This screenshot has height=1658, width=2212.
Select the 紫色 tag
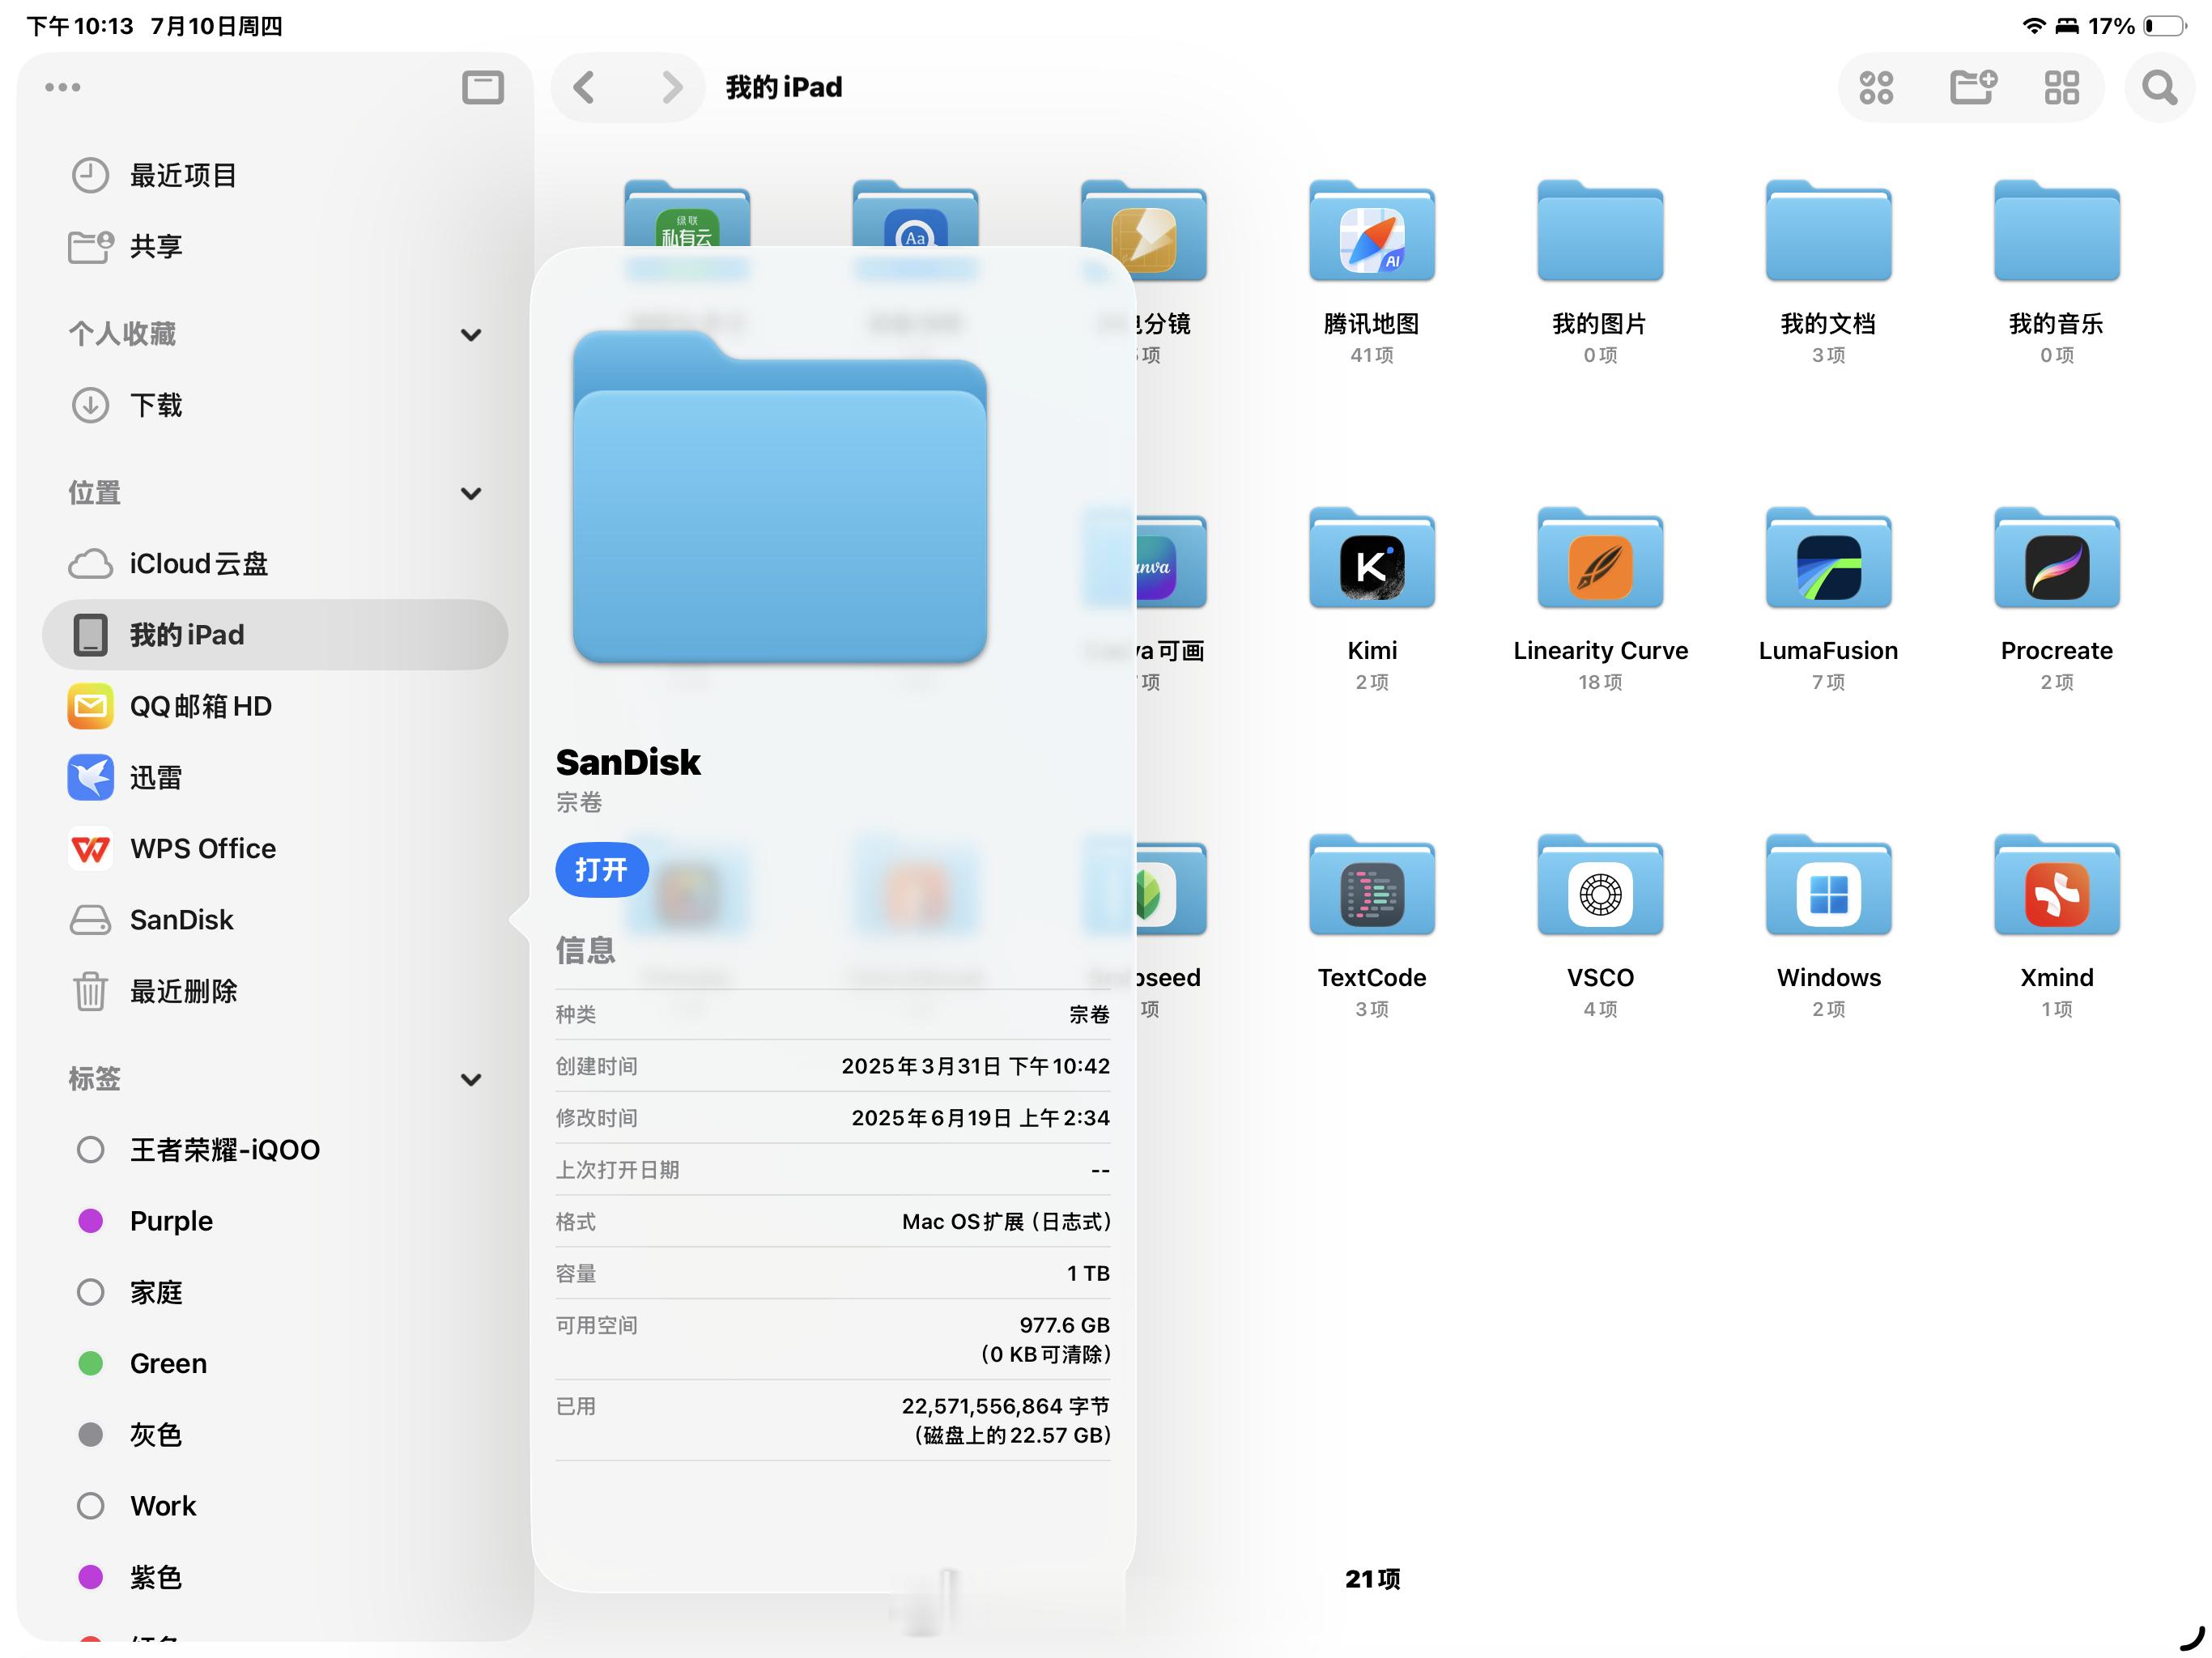[275, 1577]
